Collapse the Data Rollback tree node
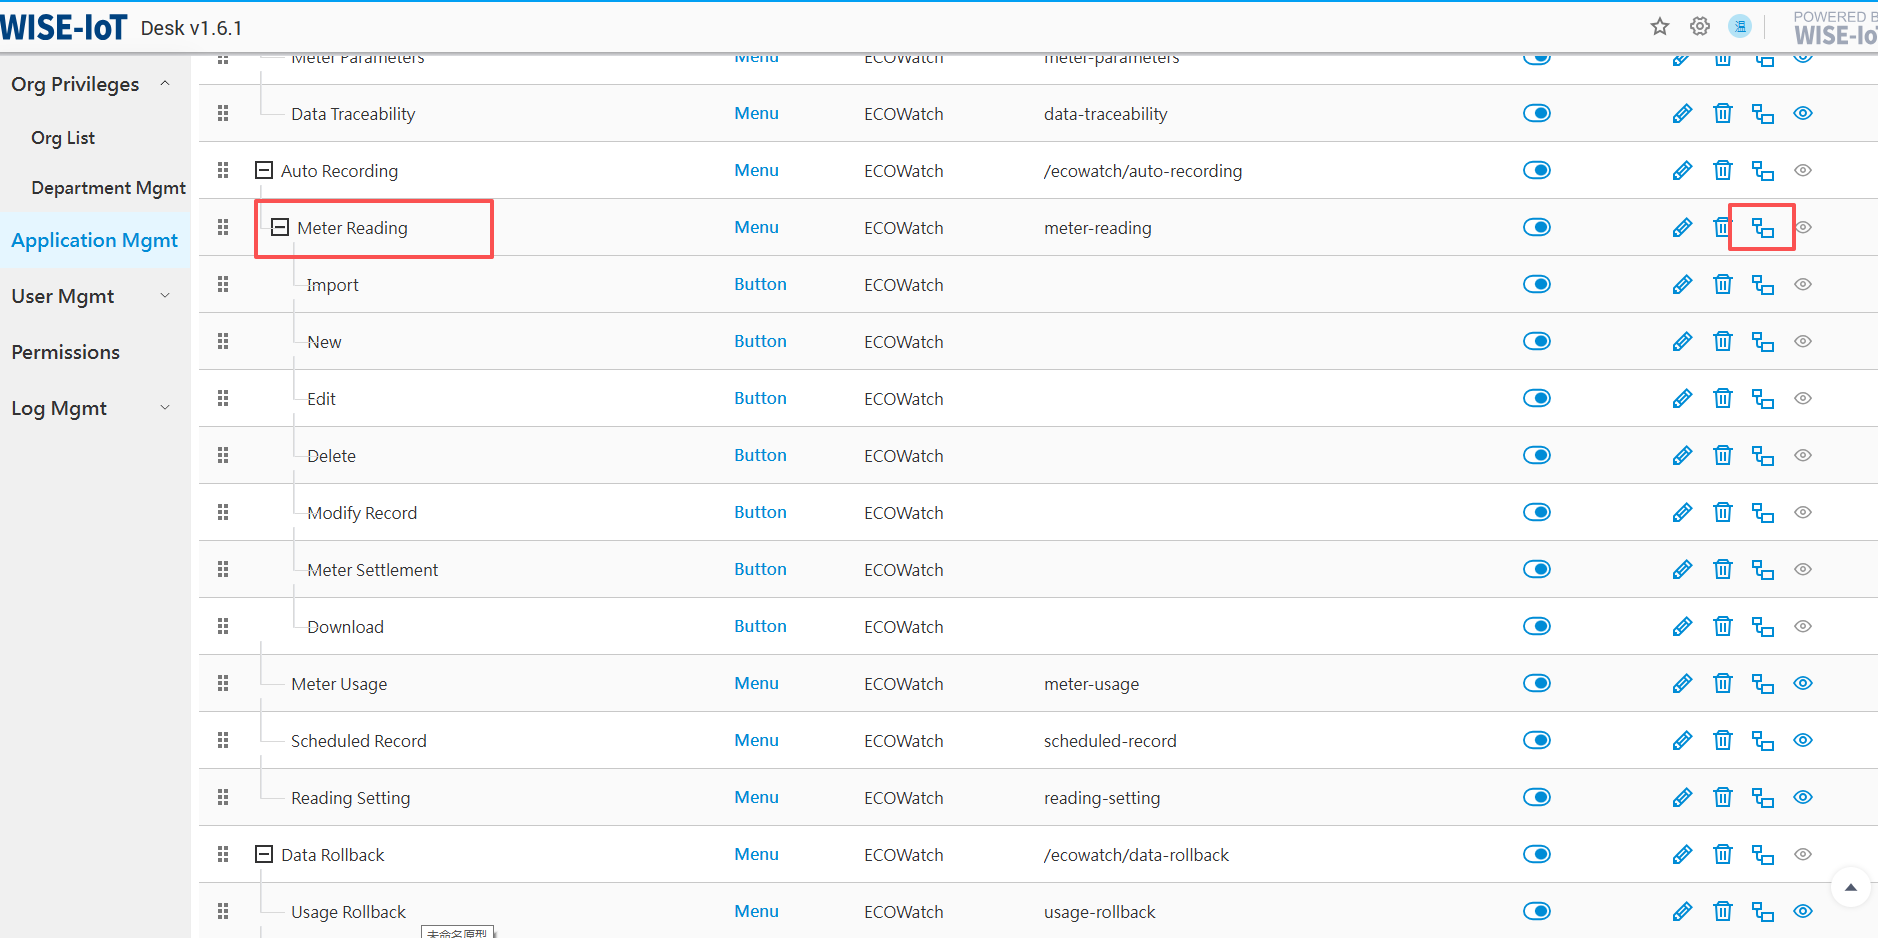1878x938 pixels. (264, 855)
